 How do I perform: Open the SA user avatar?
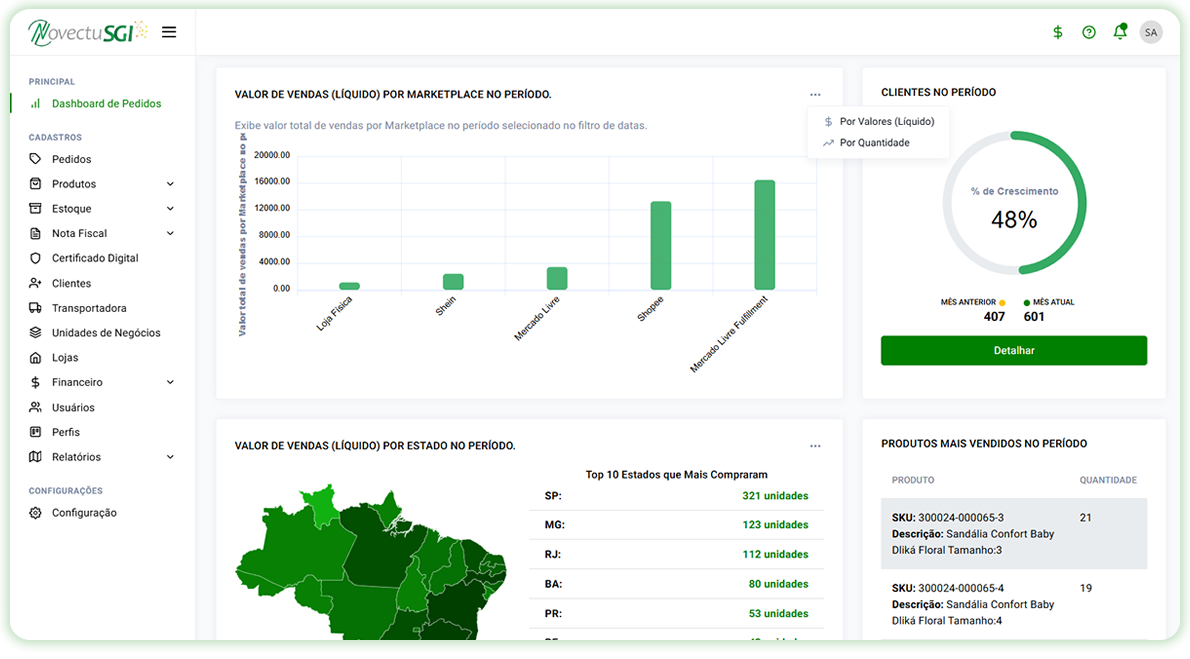point(1151,32)
